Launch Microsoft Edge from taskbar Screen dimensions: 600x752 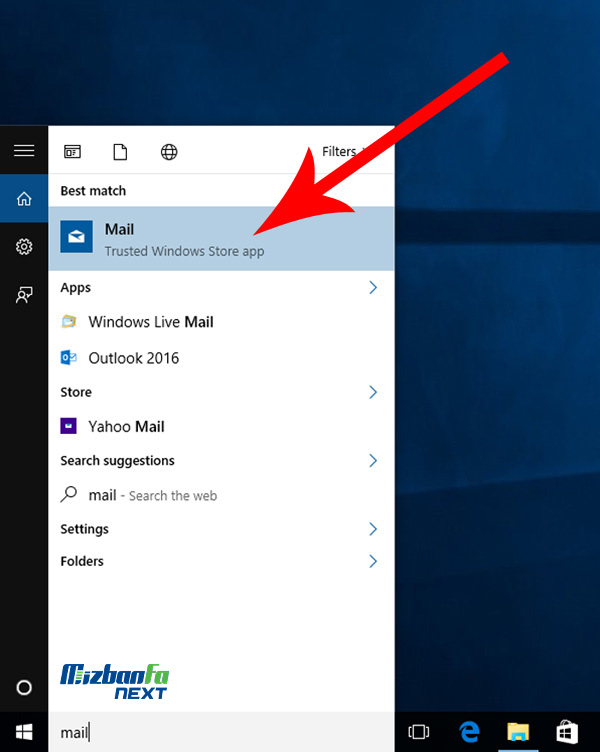(x=469, y=732)
